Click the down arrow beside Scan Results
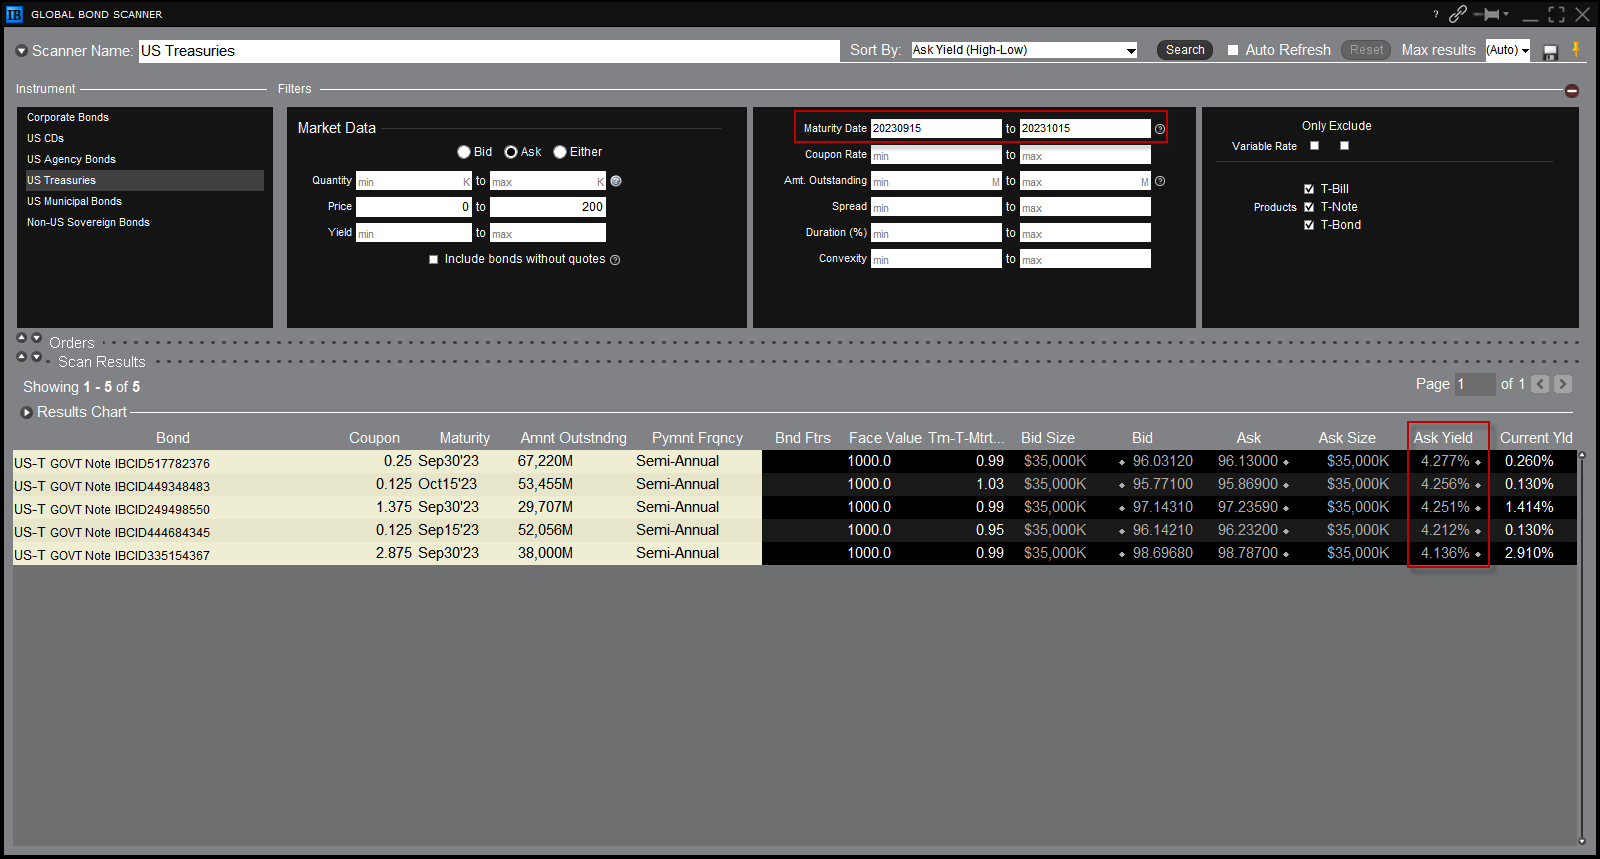Image resolution: width=1600 pixels, height=859 pixels. click(37, 357)
